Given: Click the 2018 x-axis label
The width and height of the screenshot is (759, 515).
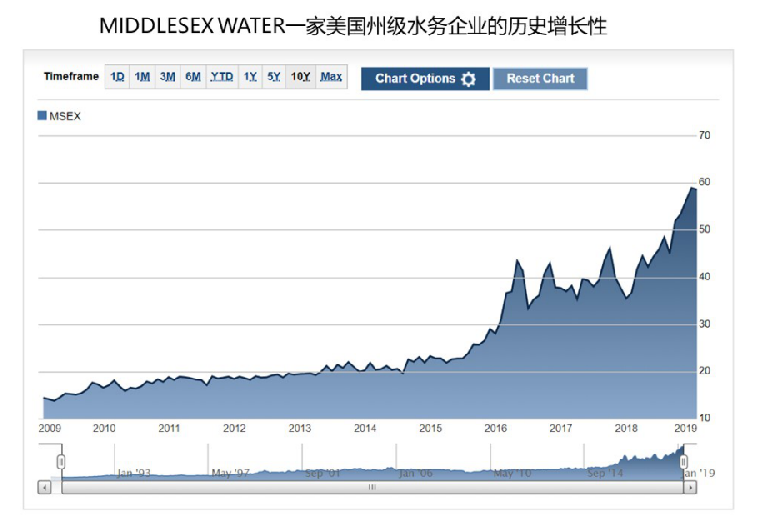Looking at the screenshot, I should click(626, 428).
